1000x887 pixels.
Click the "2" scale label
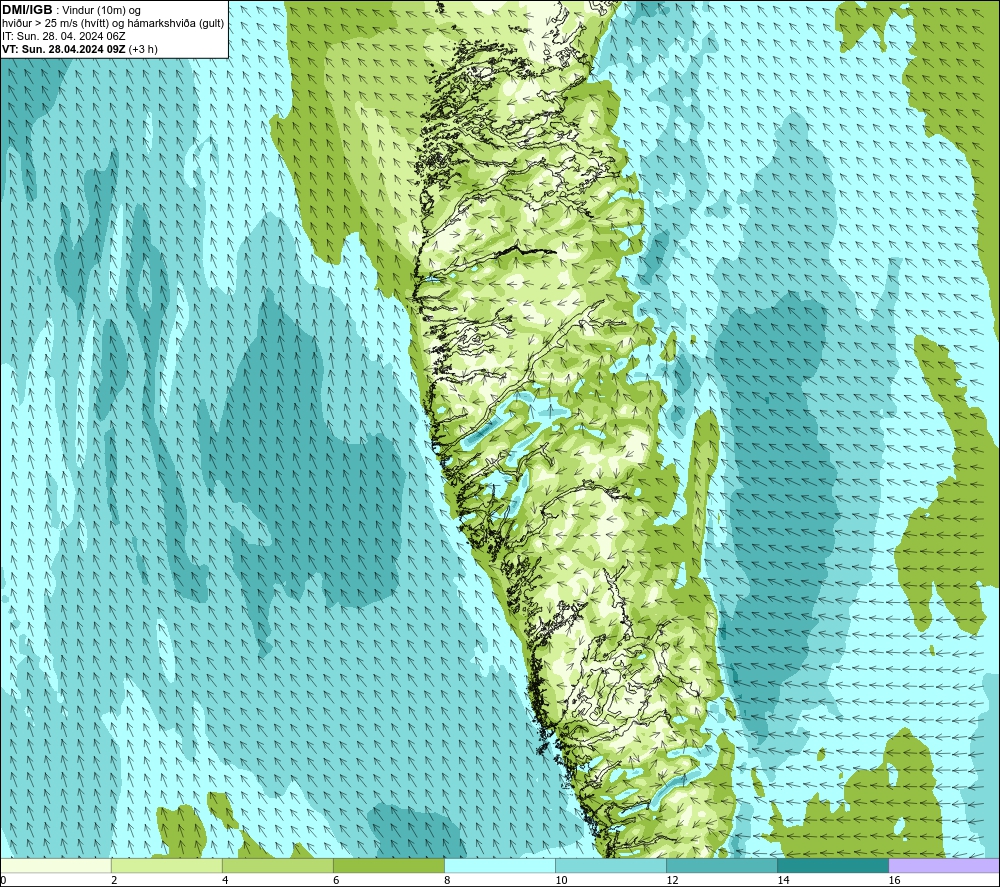coord(114,881)
